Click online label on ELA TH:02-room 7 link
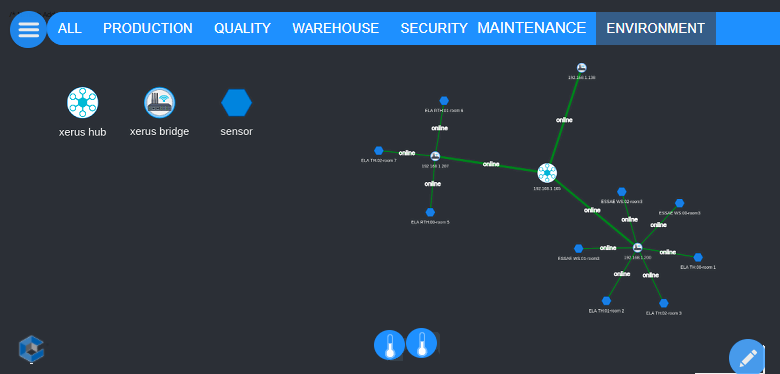Screen dimensions: 780x374 [x=407, y=153]
